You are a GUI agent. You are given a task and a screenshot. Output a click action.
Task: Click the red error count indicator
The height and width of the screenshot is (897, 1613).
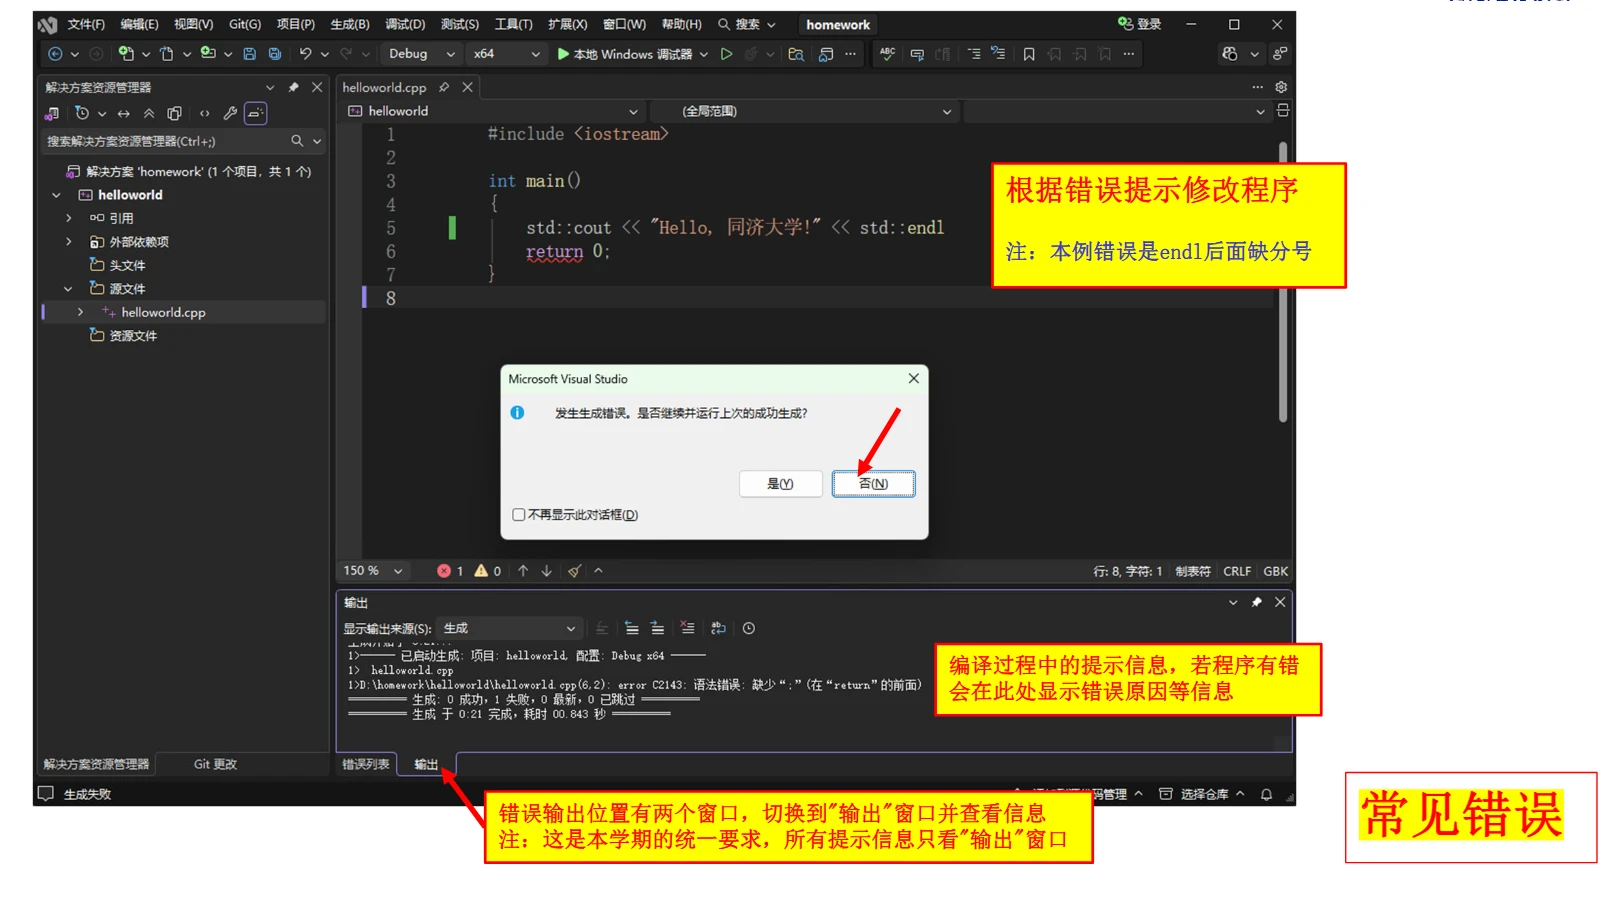tap(450, 571)
